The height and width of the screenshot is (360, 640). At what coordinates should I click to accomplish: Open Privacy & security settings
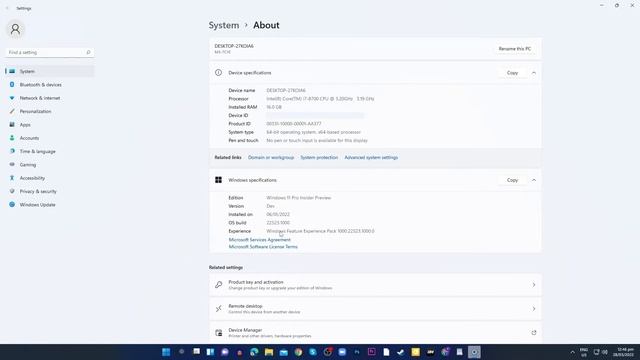tap(49, 191)
